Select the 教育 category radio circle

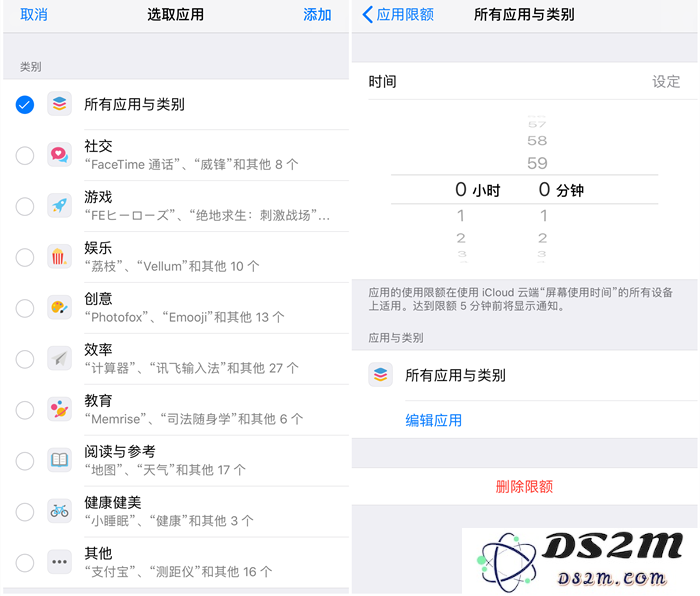pos(25,410)
